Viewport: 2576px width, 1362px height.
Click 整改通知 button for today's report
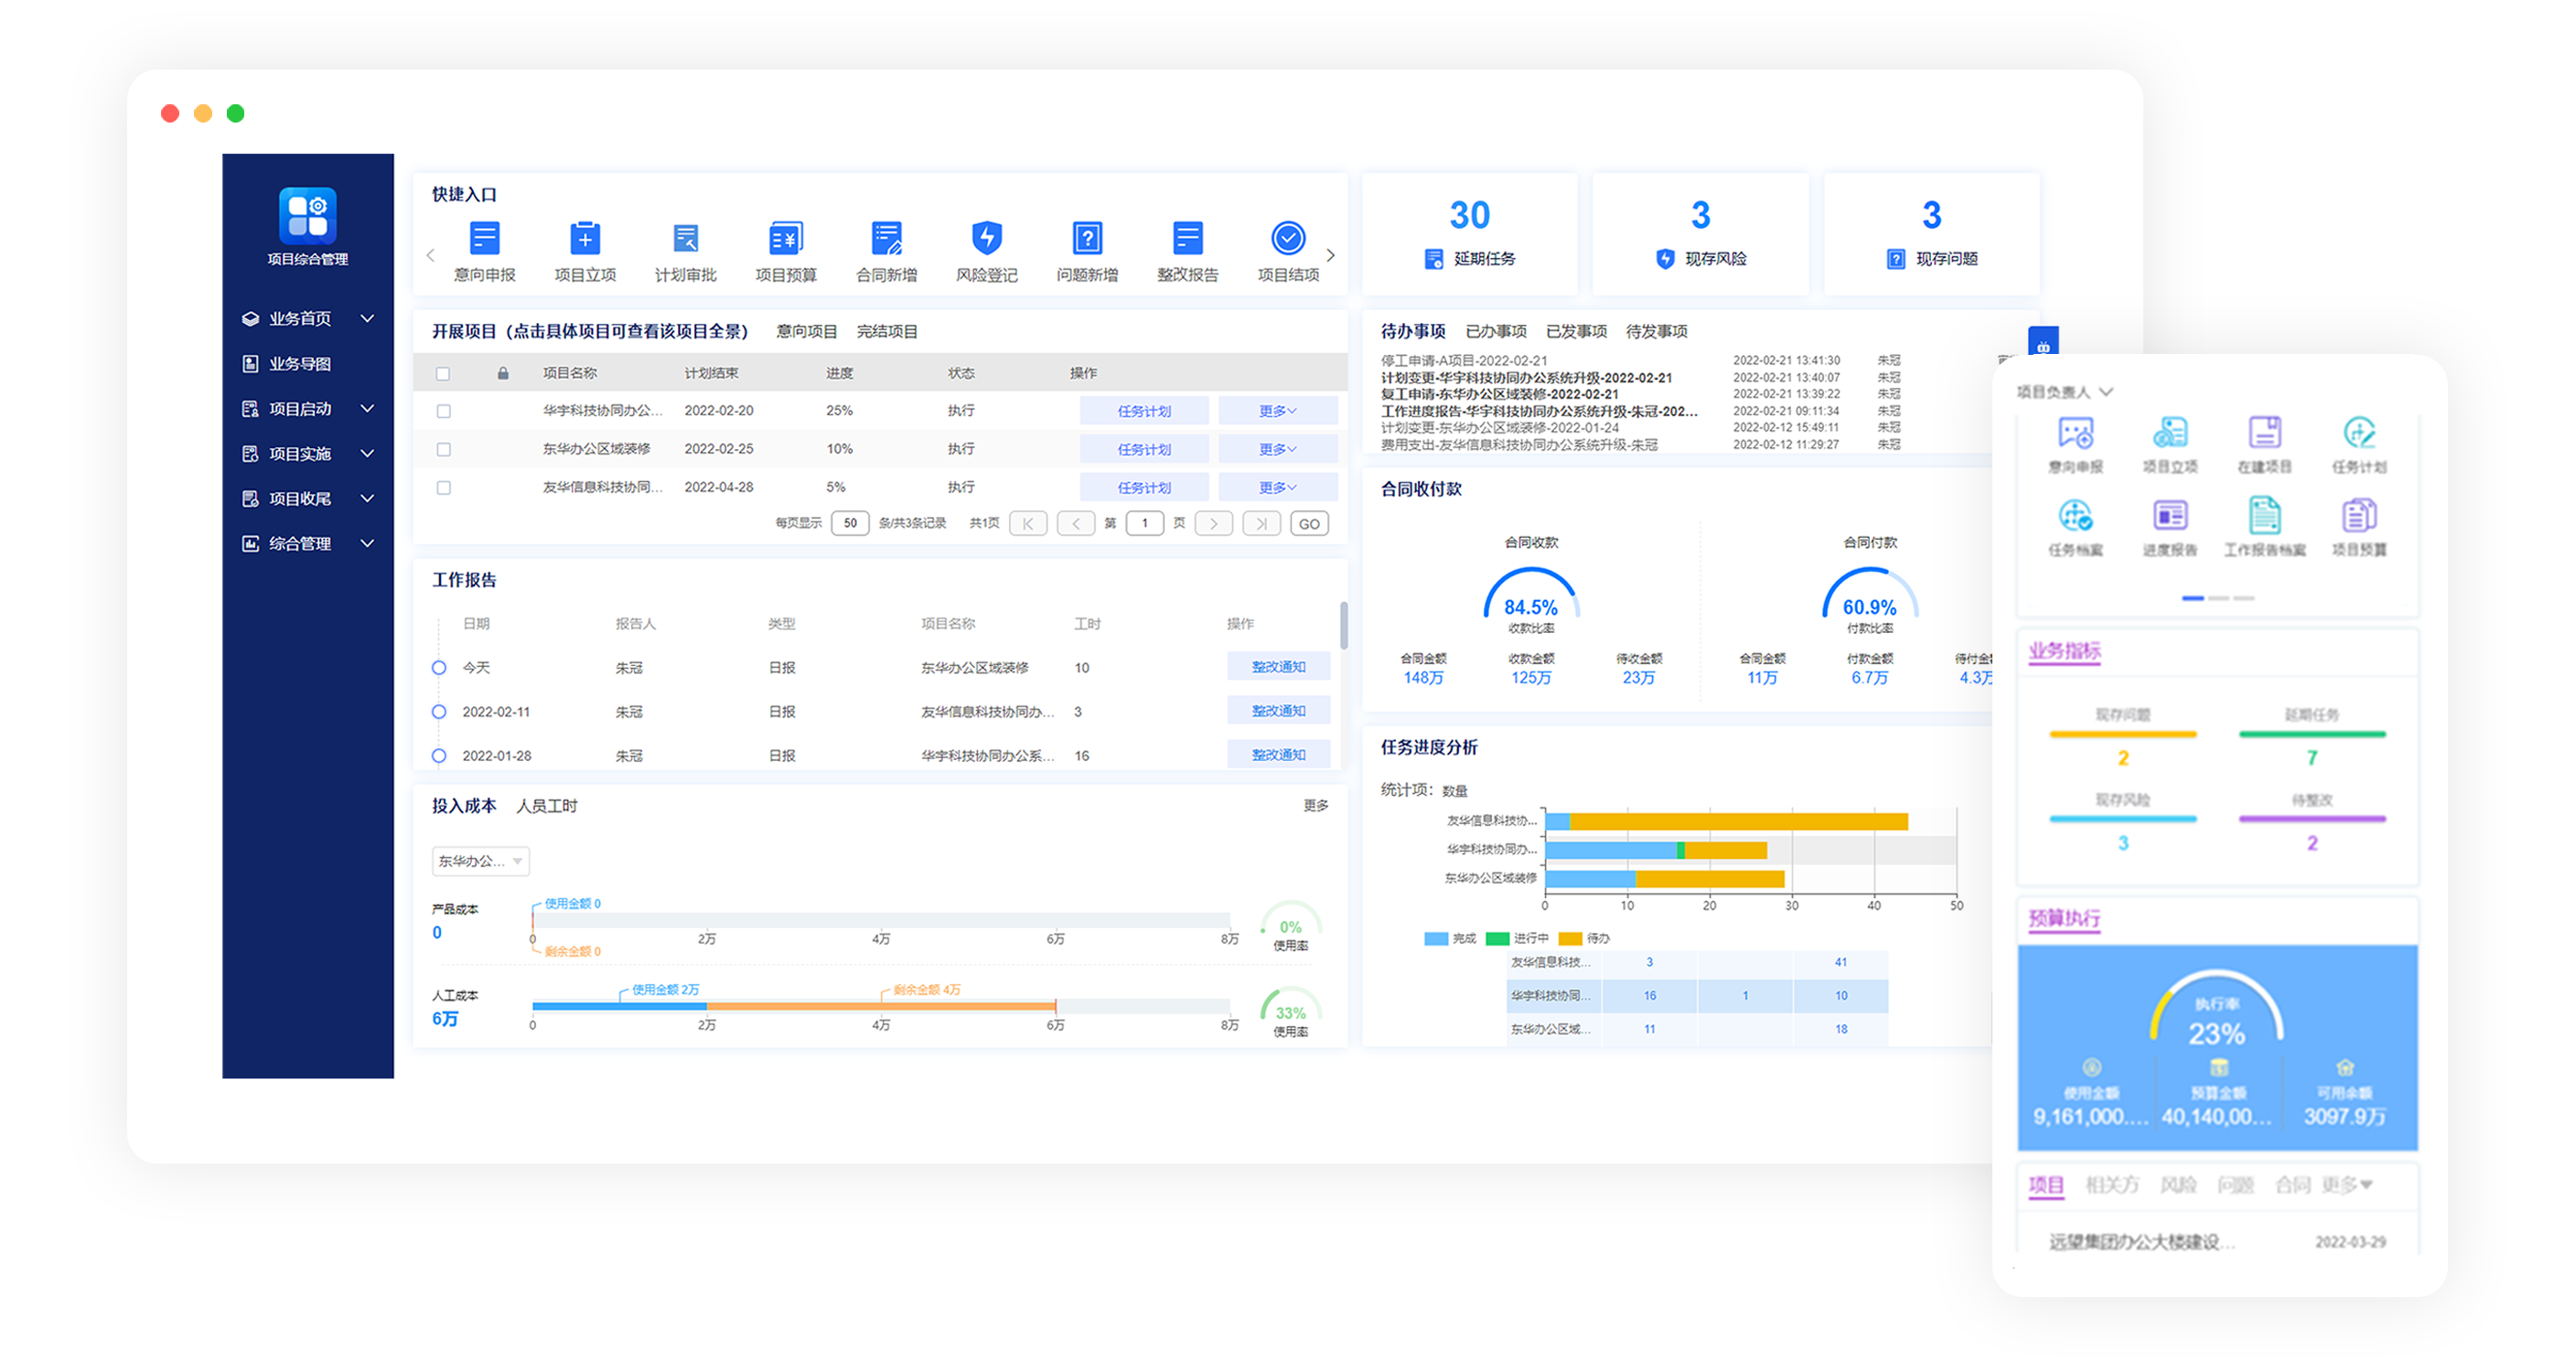pos(1278,667)
